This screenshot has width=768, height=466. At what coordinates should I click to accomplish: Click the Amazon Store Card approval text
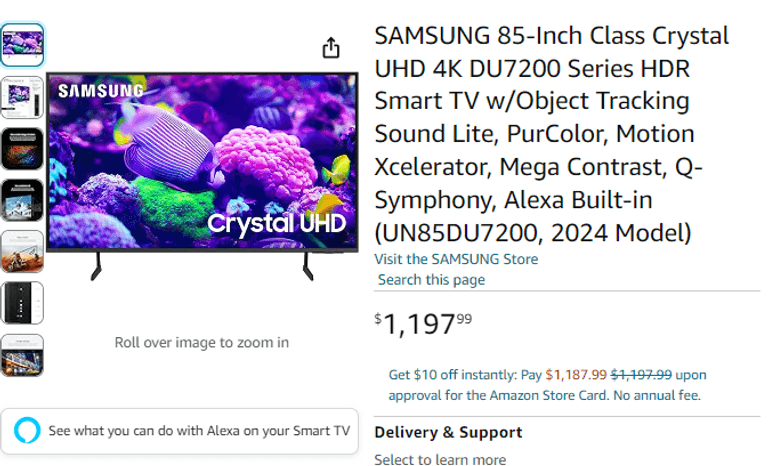544,395
